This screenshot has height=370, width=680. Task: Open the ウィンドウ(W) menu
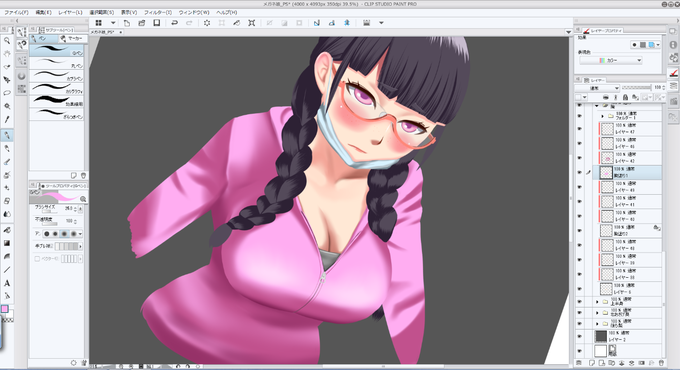click(194, 13)
